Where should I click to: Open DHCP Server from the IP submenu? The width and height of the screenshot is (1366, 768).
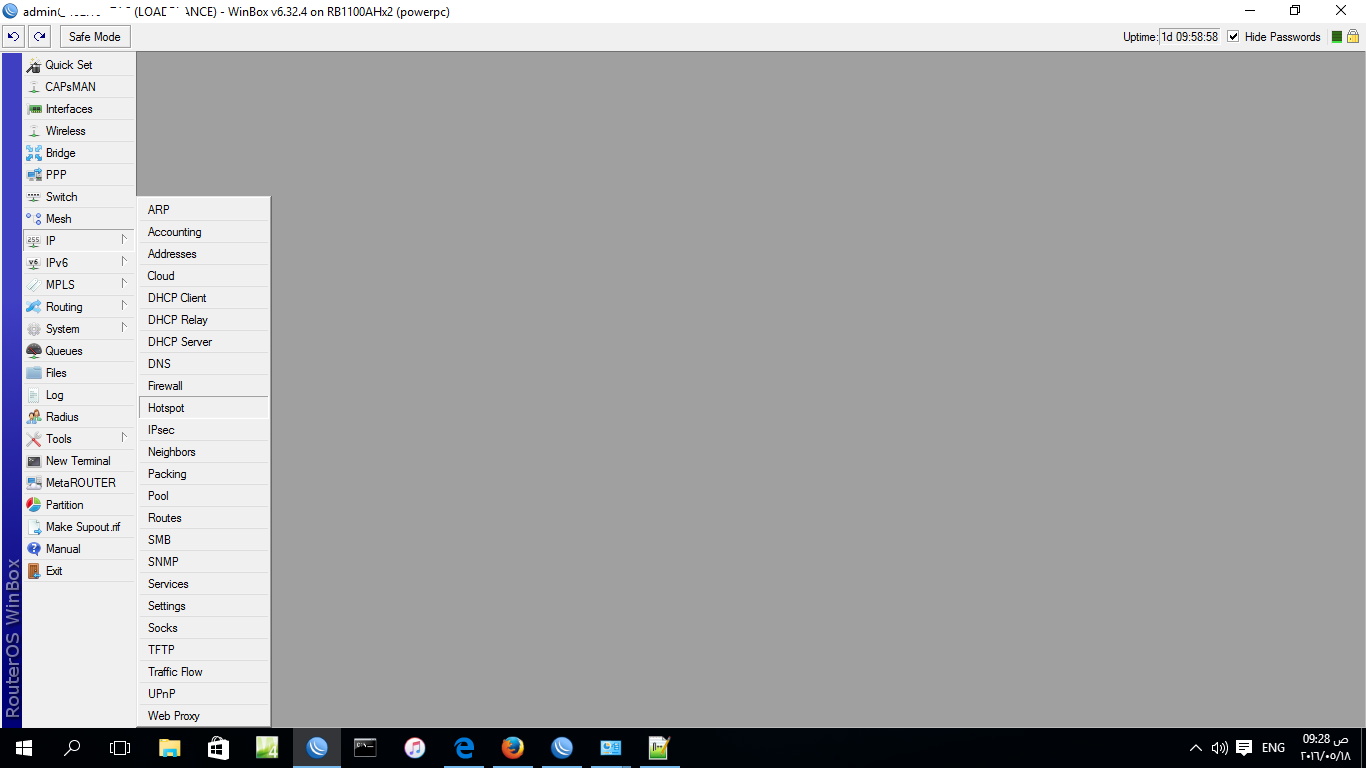204,342
